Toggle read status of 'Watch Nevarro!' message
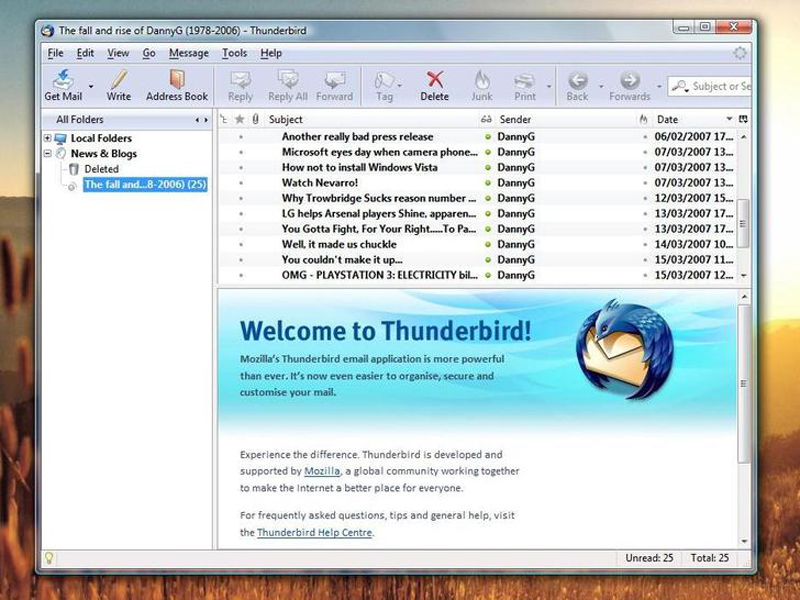 click(487, 183)
